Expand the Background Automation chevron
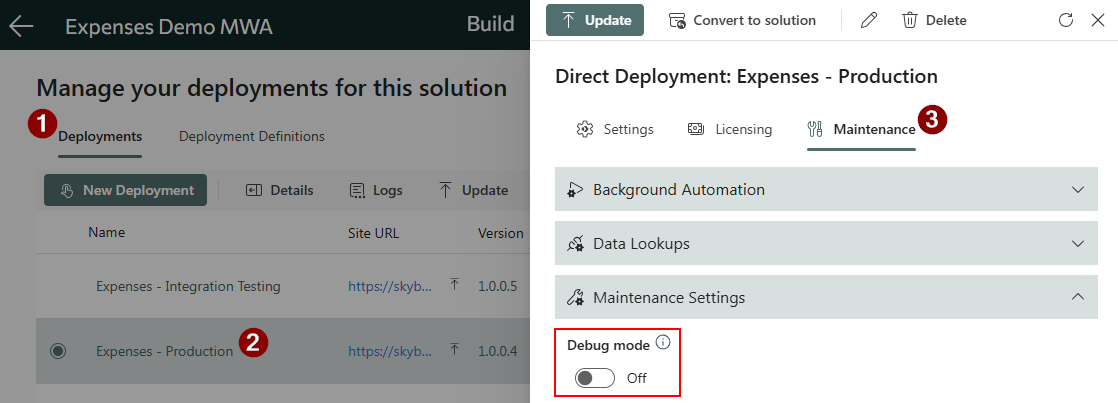Image resolution: width=1118 pixels, height=403 pixels. pyautogui.click(x=1077, y=190)
